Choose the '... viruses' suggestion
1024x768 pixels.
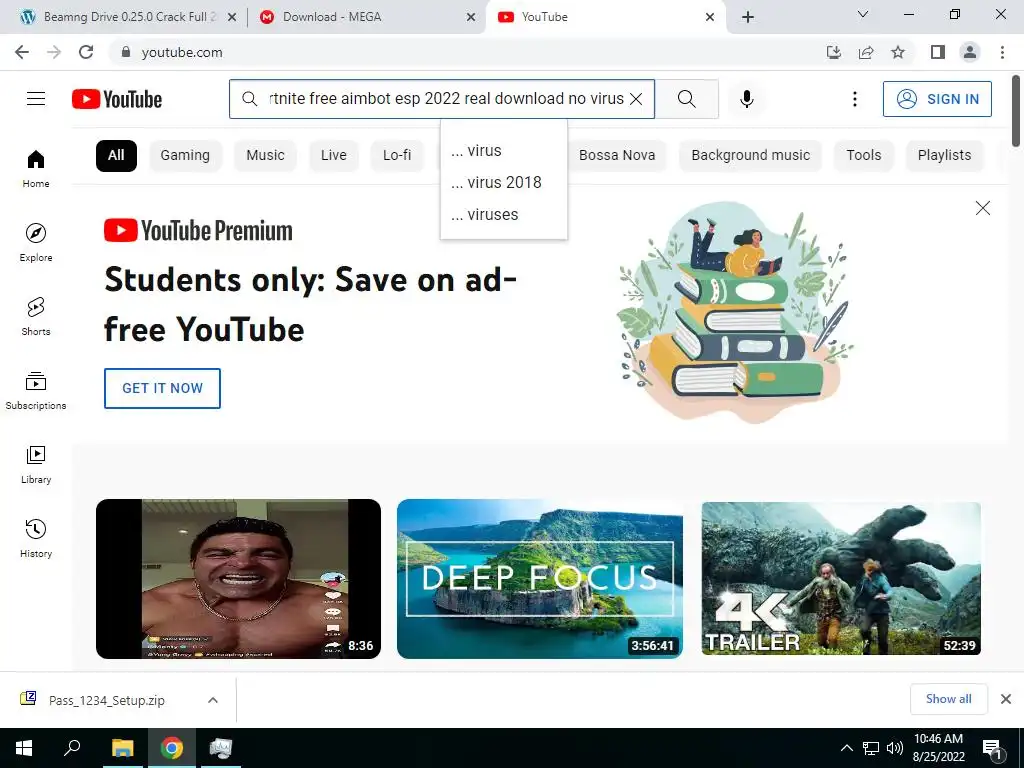pos(504,215)
